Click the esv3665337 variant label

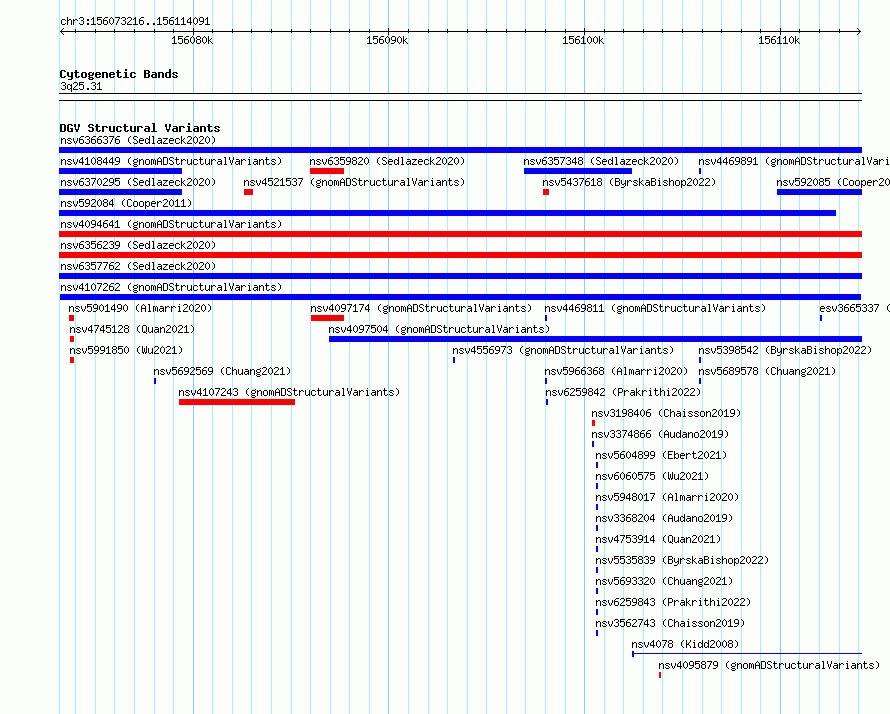854,308
